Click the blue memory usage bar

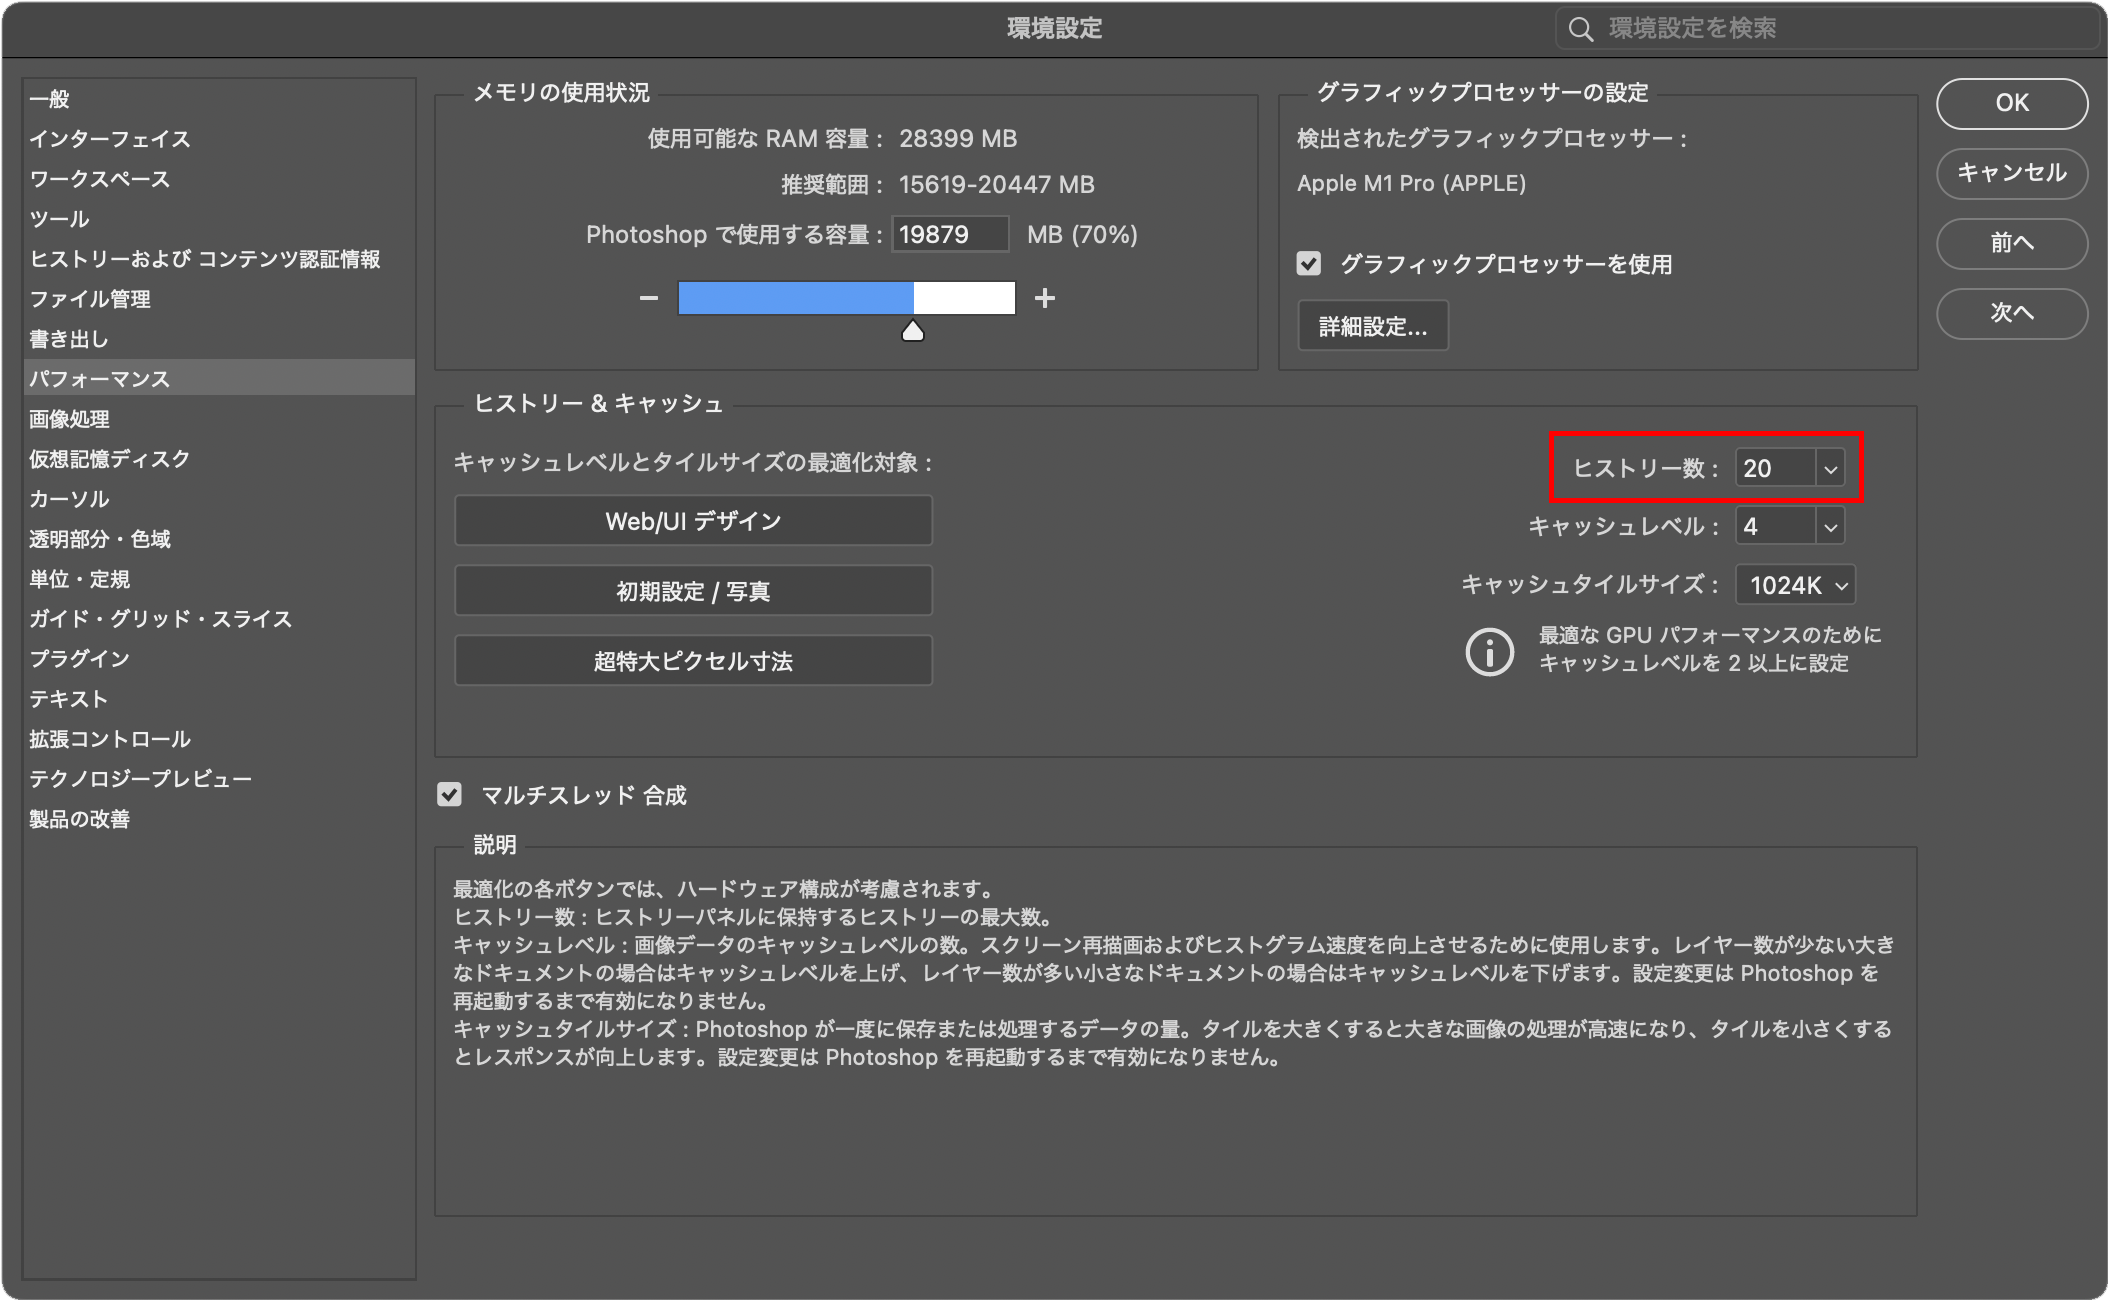point(796,298)
